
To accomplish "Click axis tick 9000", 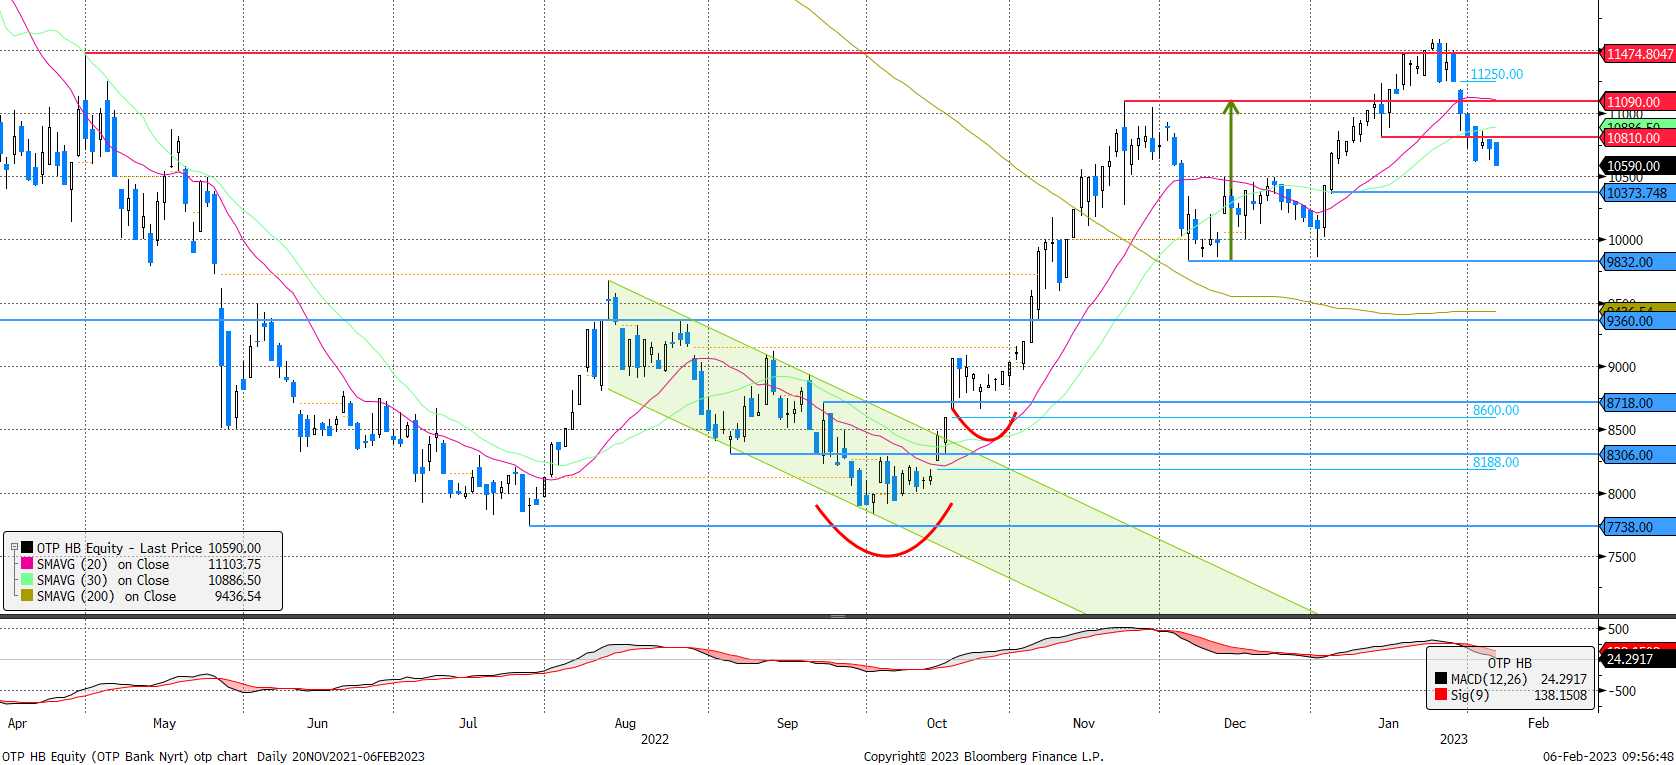I will point(1622,367).
